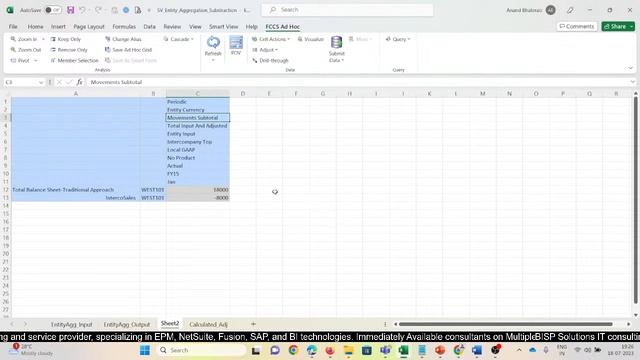Click the Visualize button
The image size is (640, 360).
311,39
